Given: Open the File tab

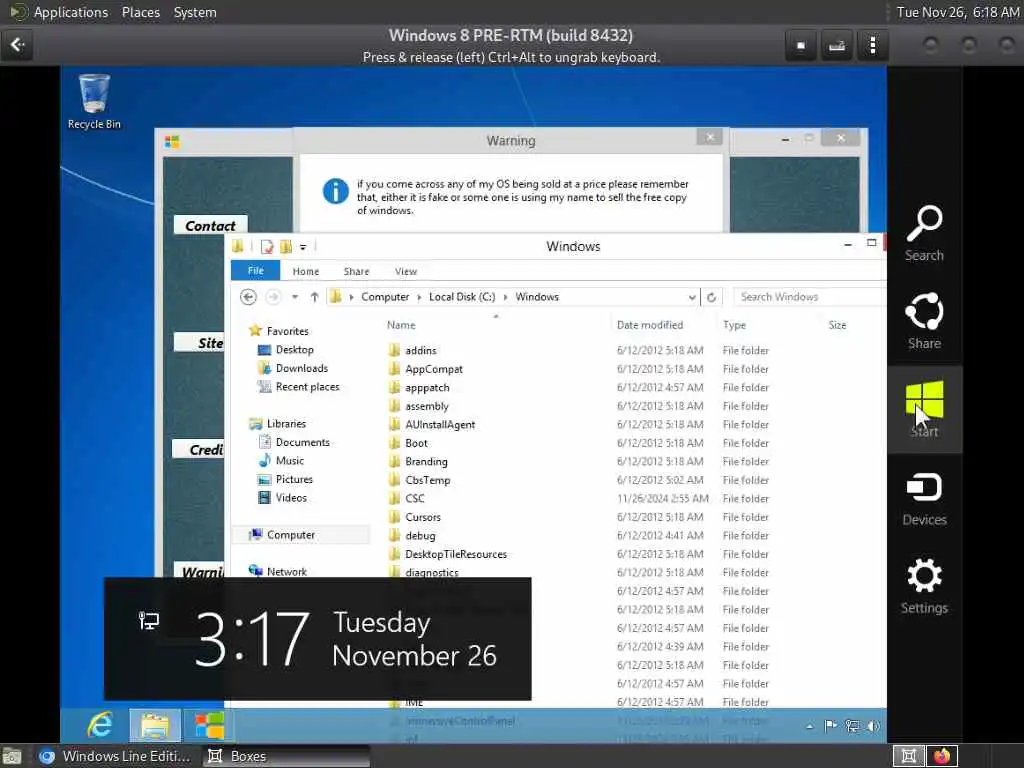Looking at the screenshot, I should tap(255, 270).
